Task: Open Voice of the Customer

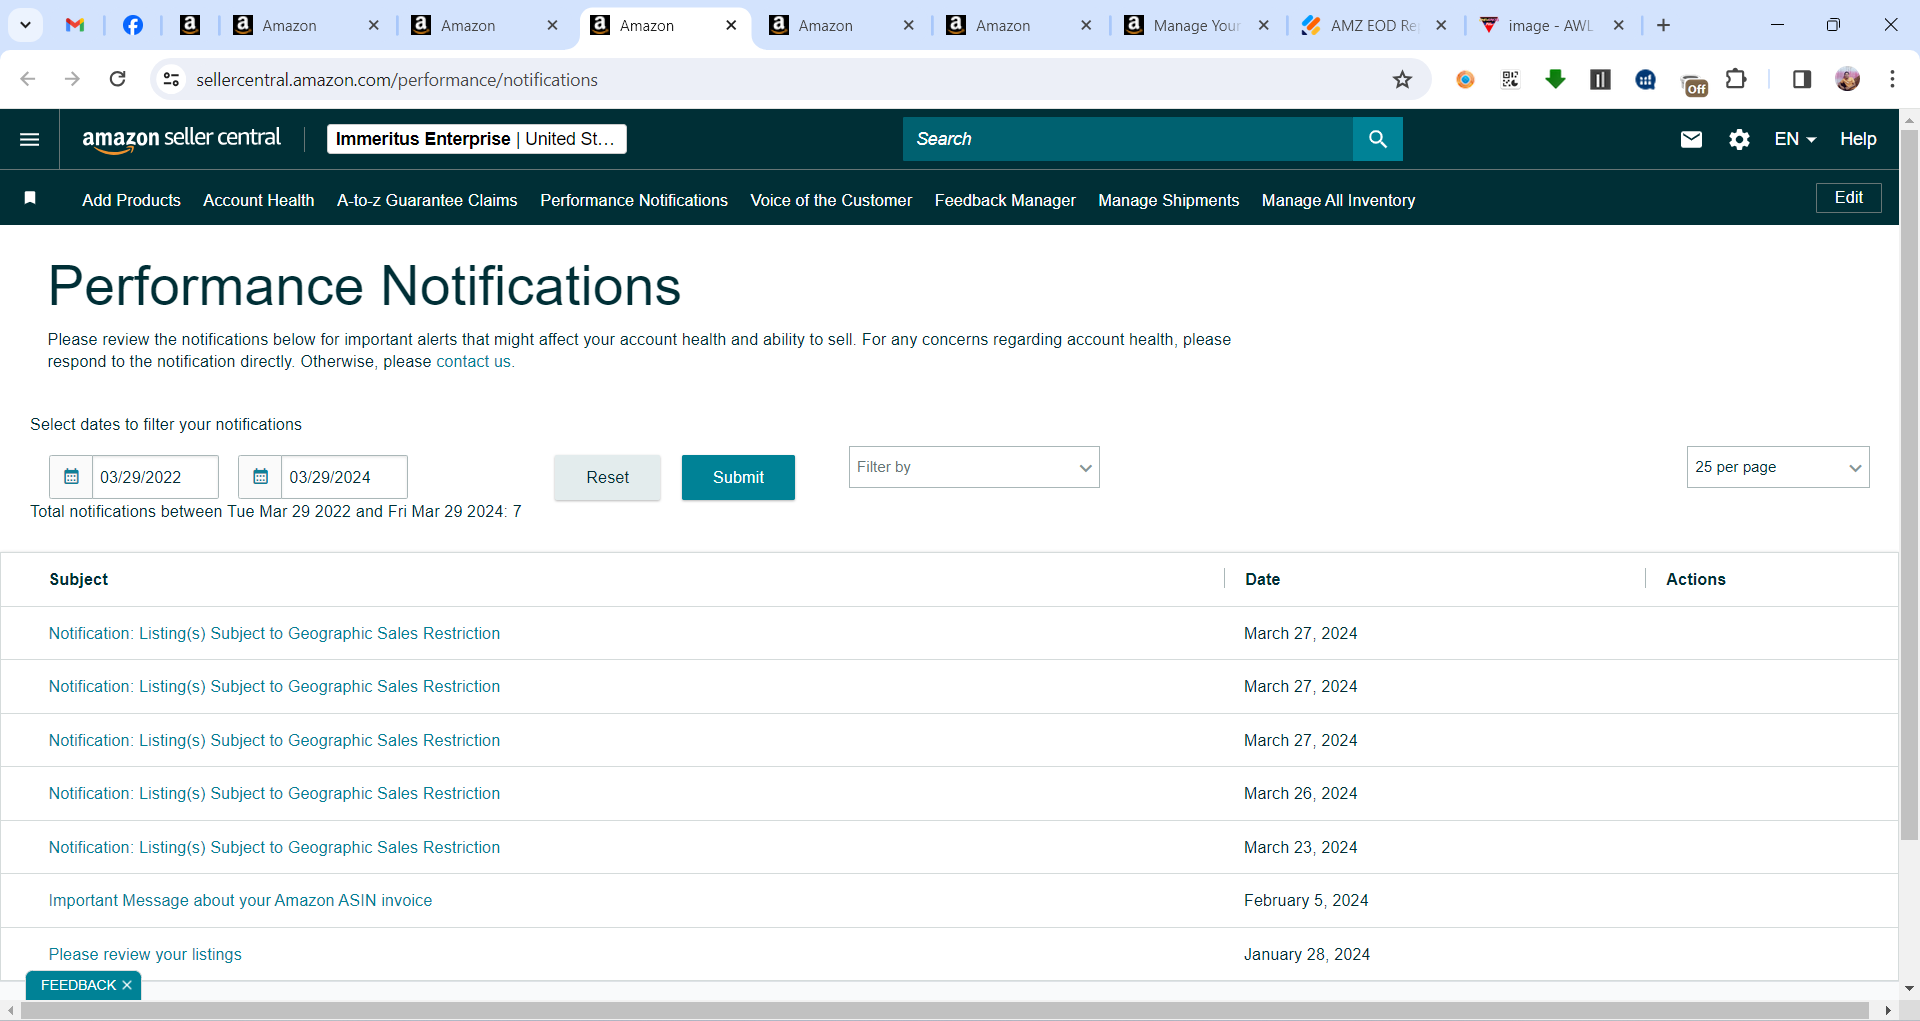Action: coord(831,200)
